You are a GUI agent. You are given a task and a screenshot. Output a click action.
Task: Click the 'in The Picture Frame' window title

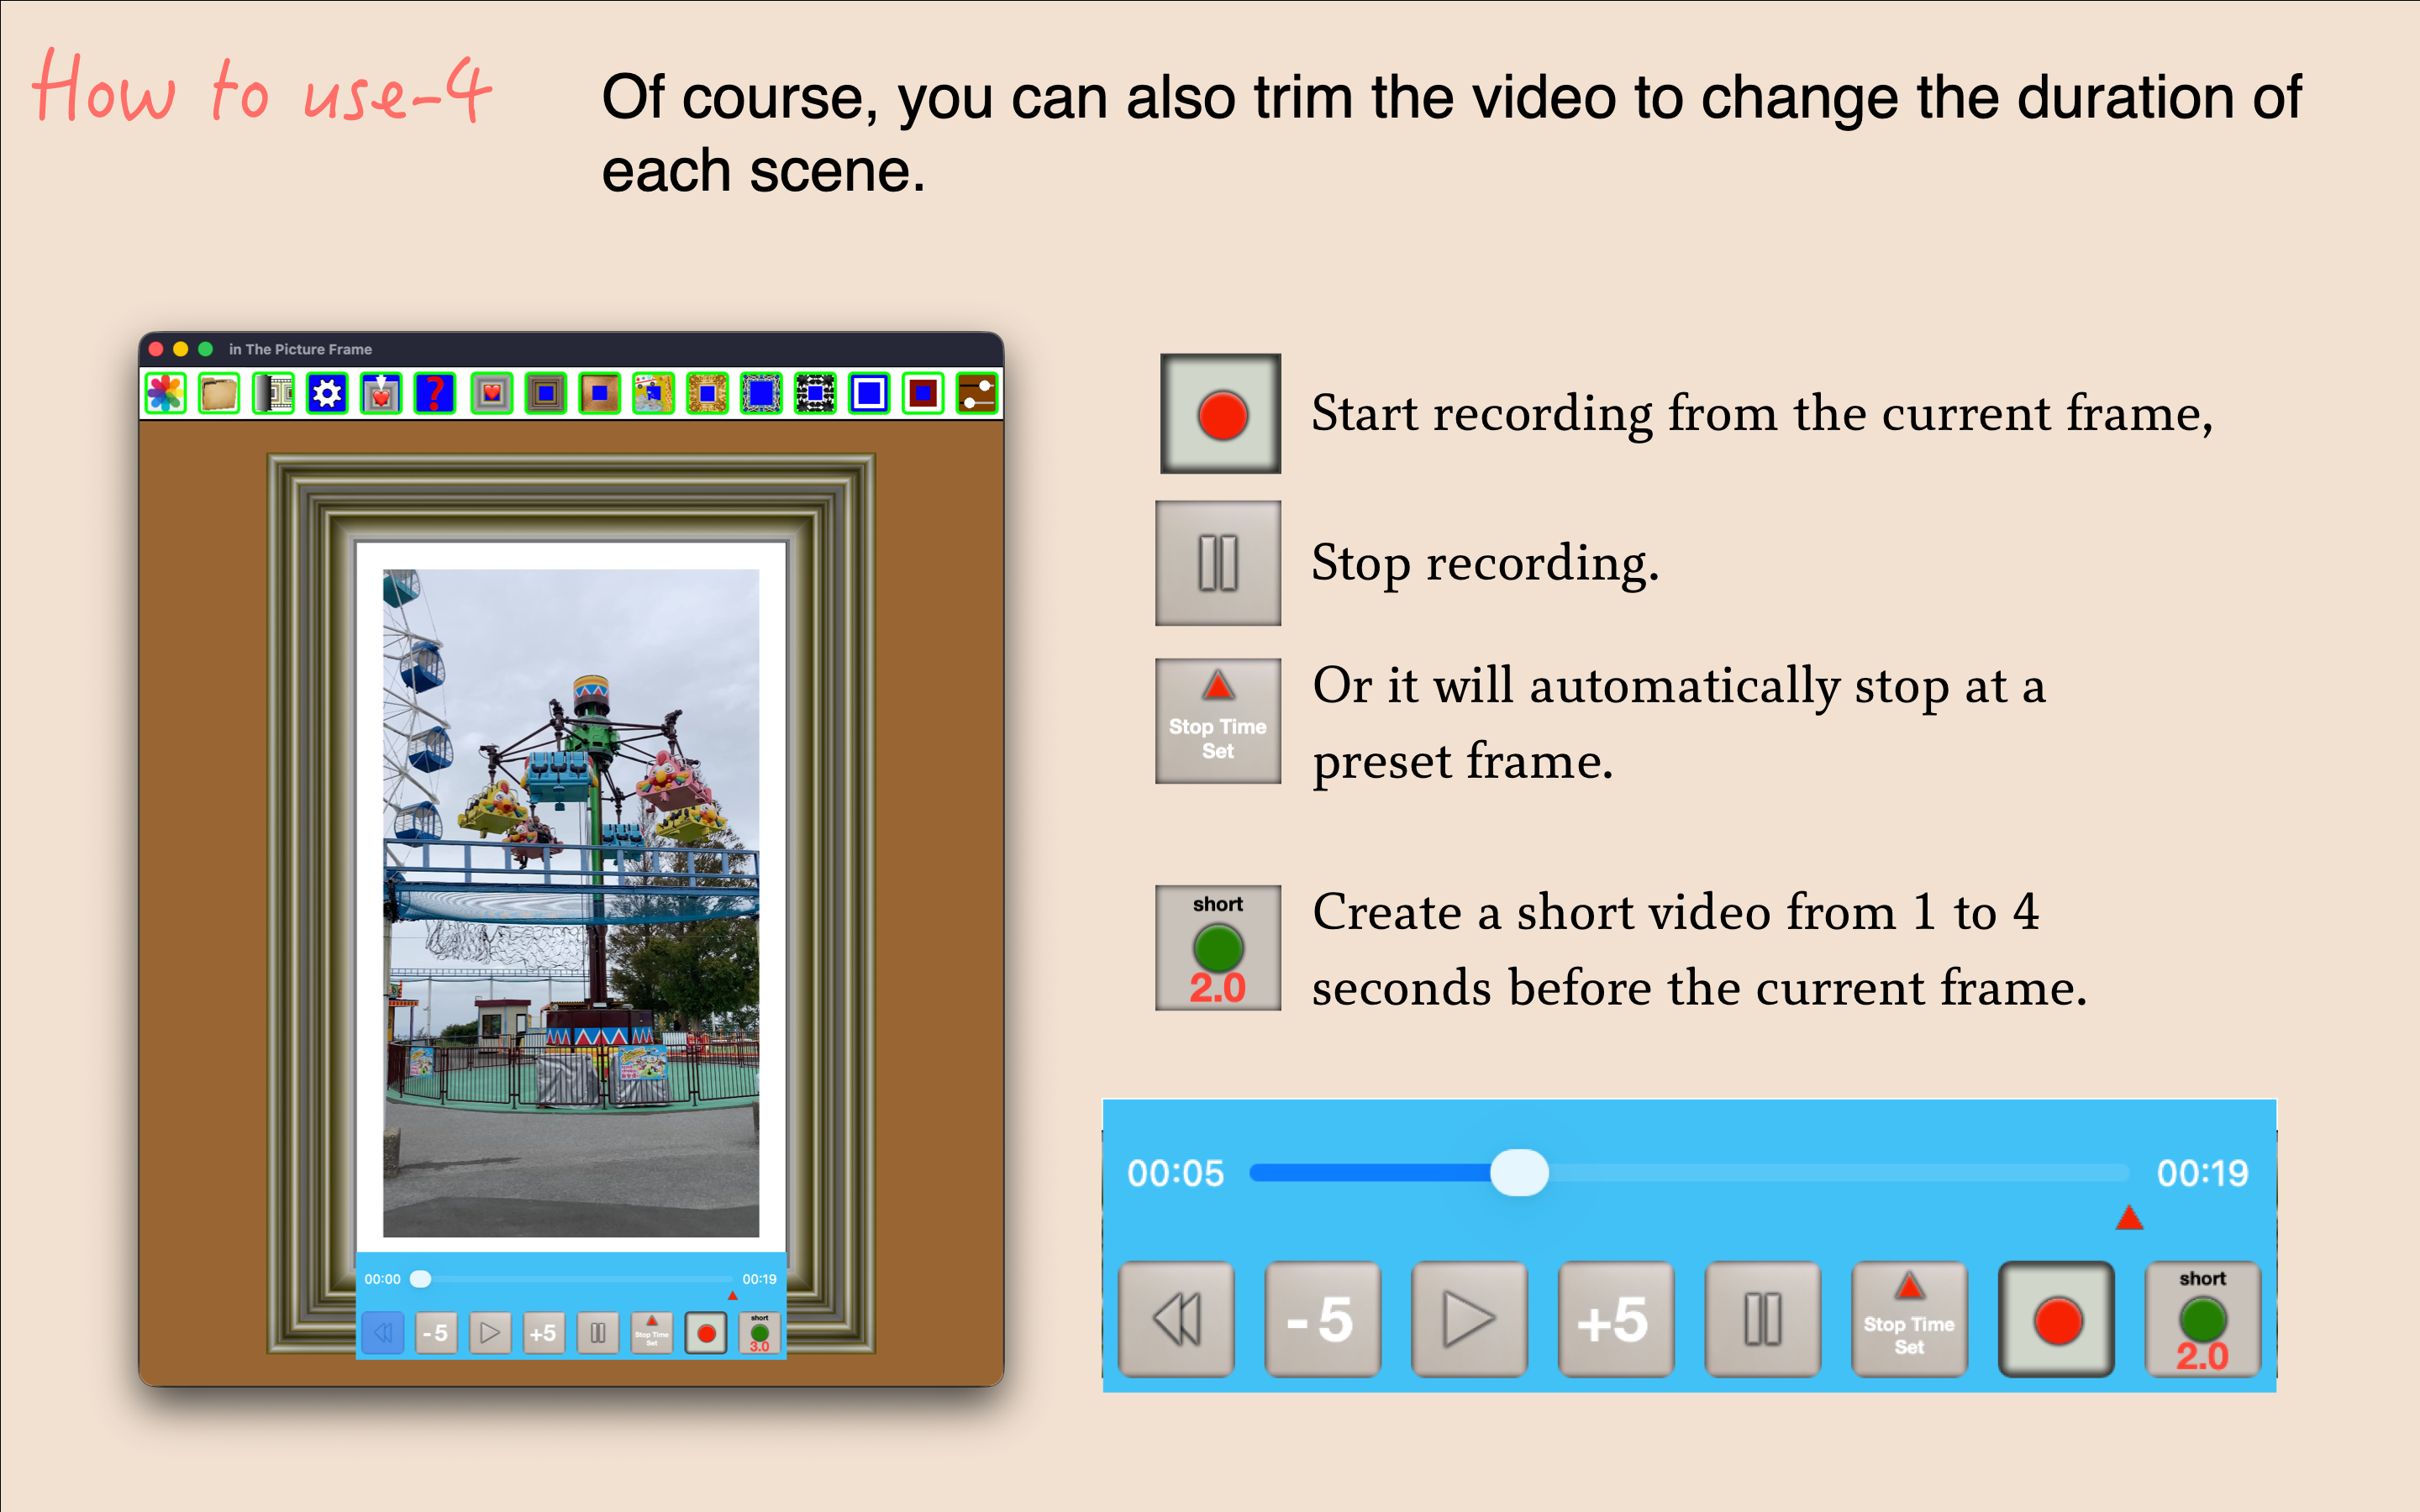pyautogui.click(x=300, y=349)
